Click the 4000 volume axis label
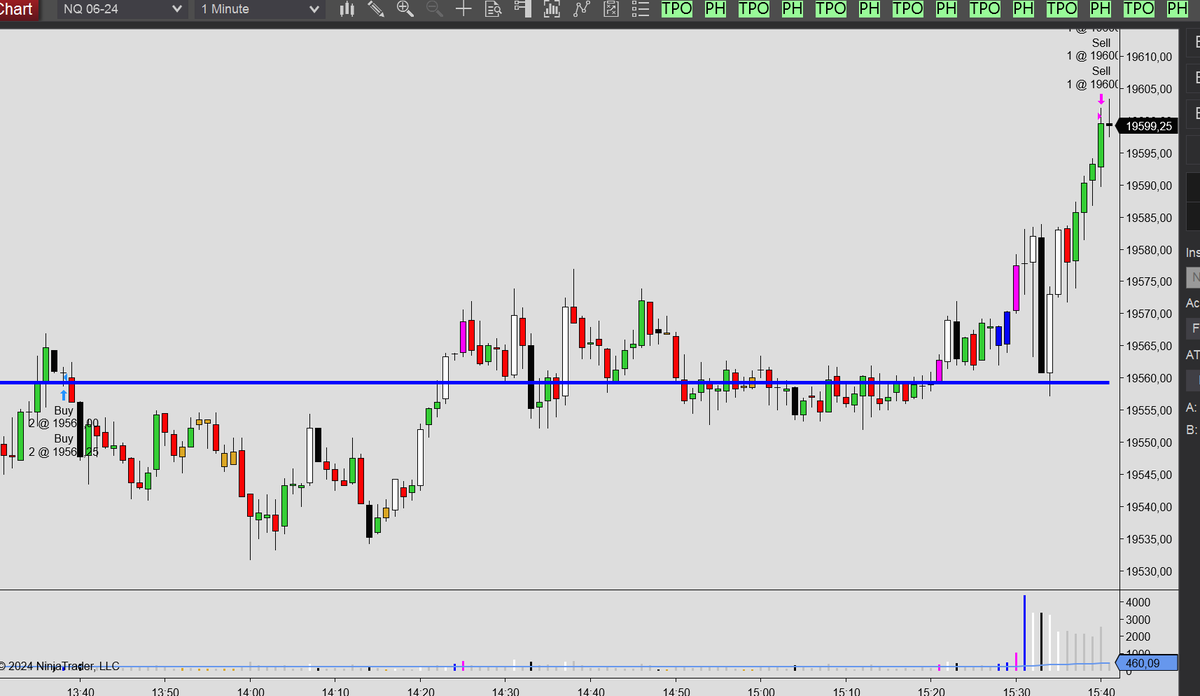The height and width of the screenshot is (696, 1200). point(1139,603)
